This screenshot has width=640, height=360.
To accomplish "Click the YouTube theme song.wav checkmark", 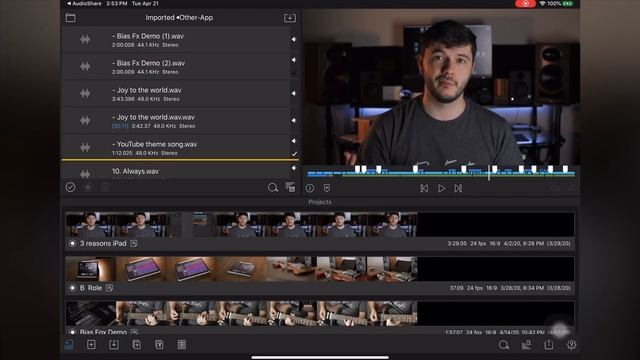I will coord(294,154).
